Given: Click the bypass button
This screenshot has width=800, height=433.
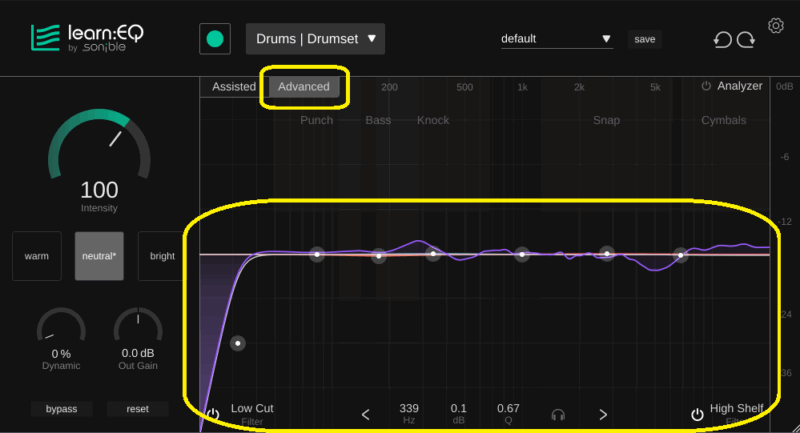Looking at the screenshot, I should pos(61,409).
